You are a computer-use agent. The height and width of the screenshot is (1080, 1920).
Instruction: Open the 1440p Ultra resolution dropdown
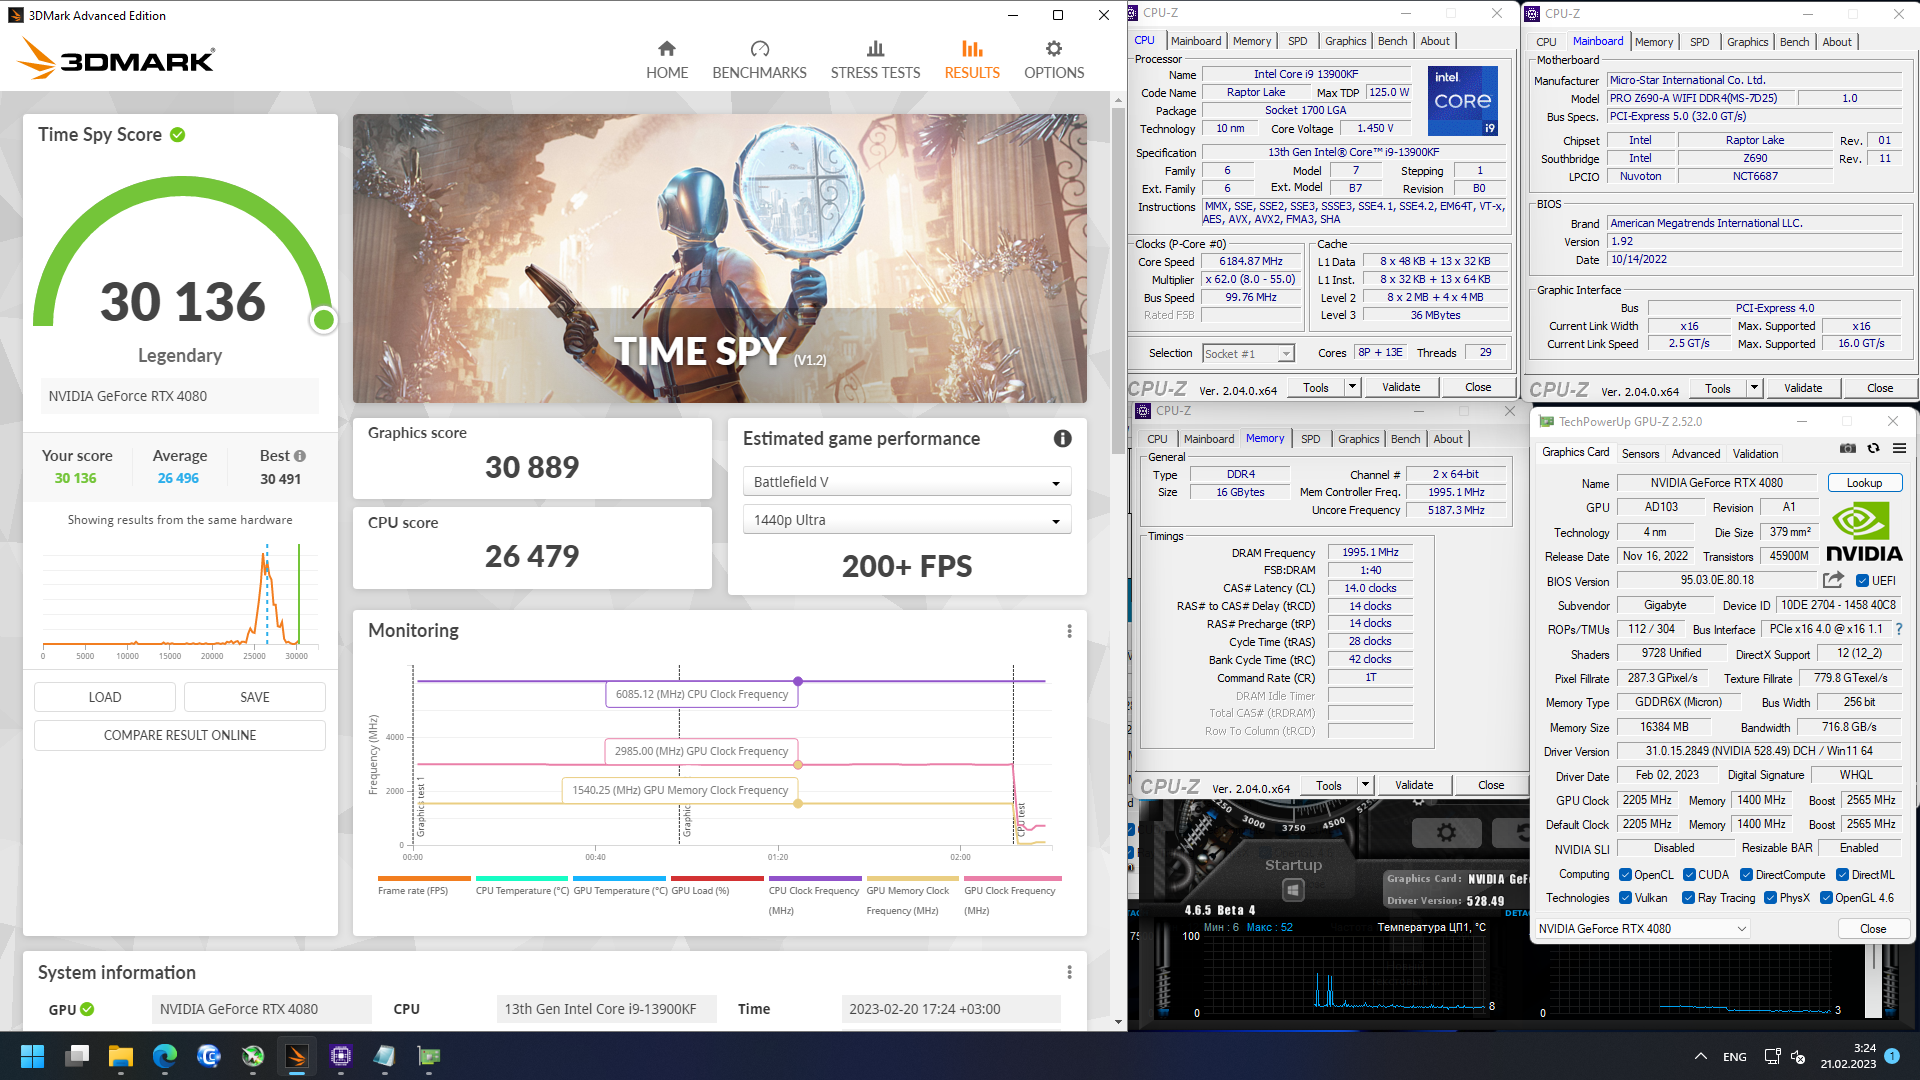tap(907, 520)
